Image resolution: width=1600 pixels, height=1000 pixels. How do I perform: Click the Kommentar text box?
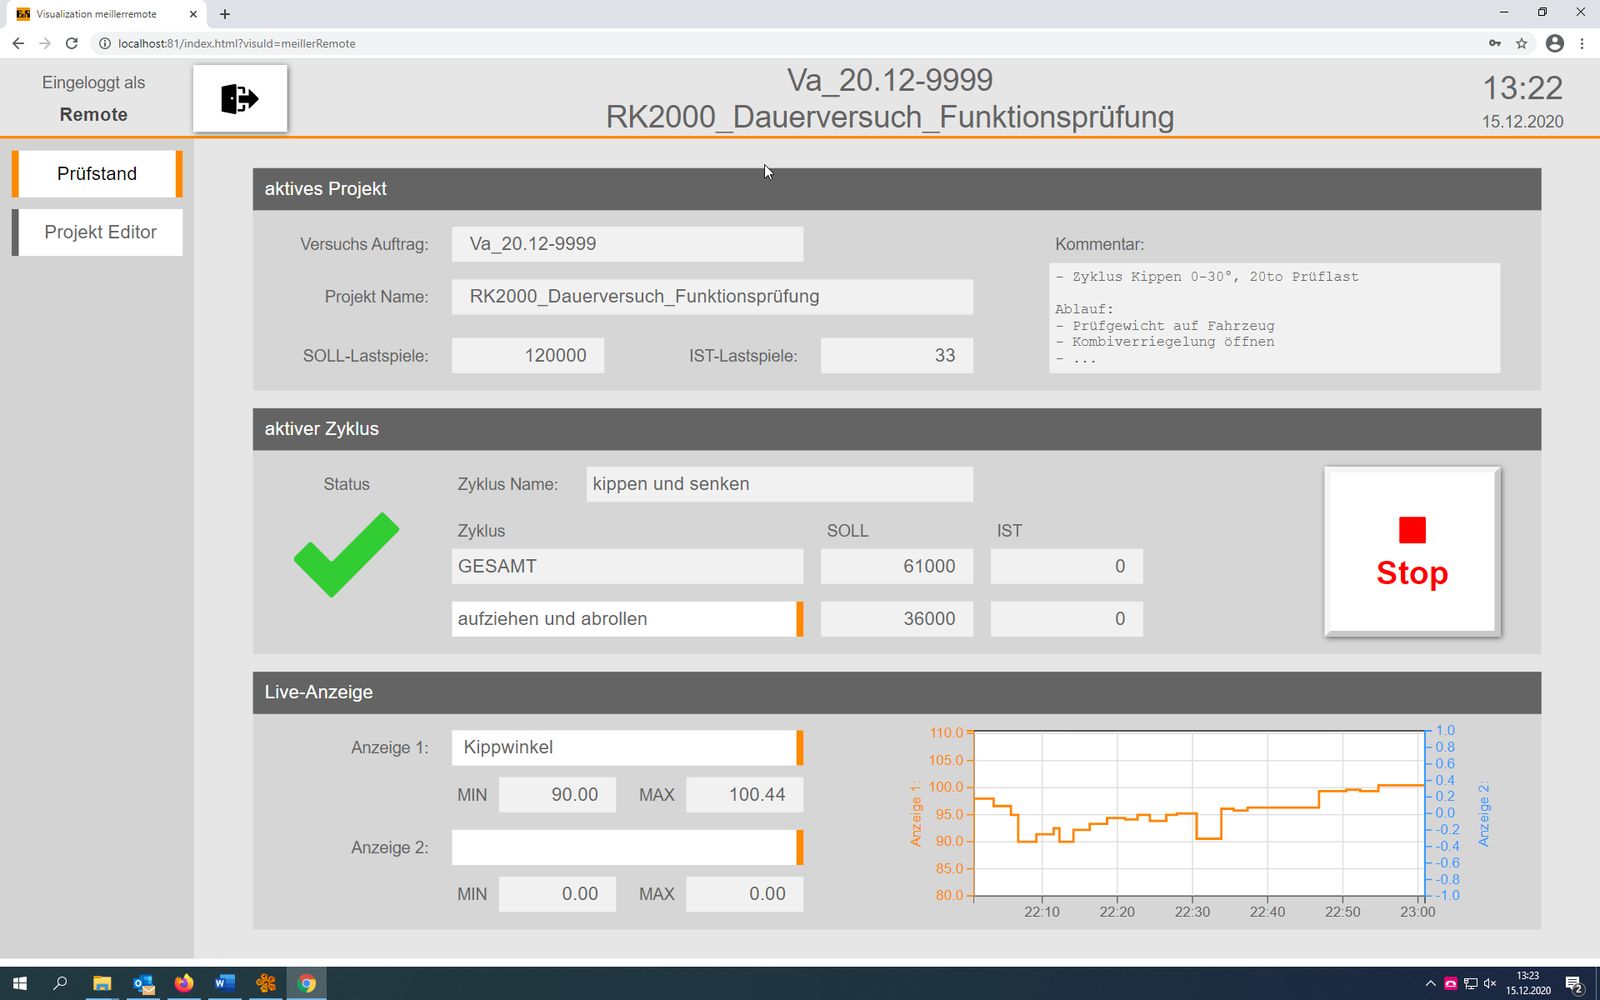coord(1274,318)
